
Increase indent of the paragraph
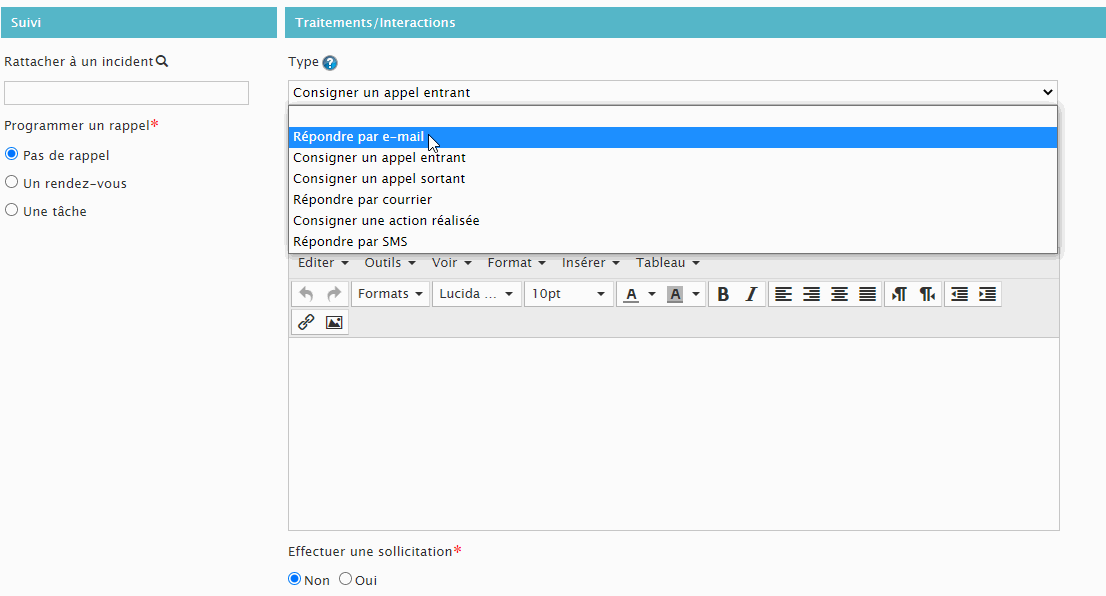(x=987, y=294)
